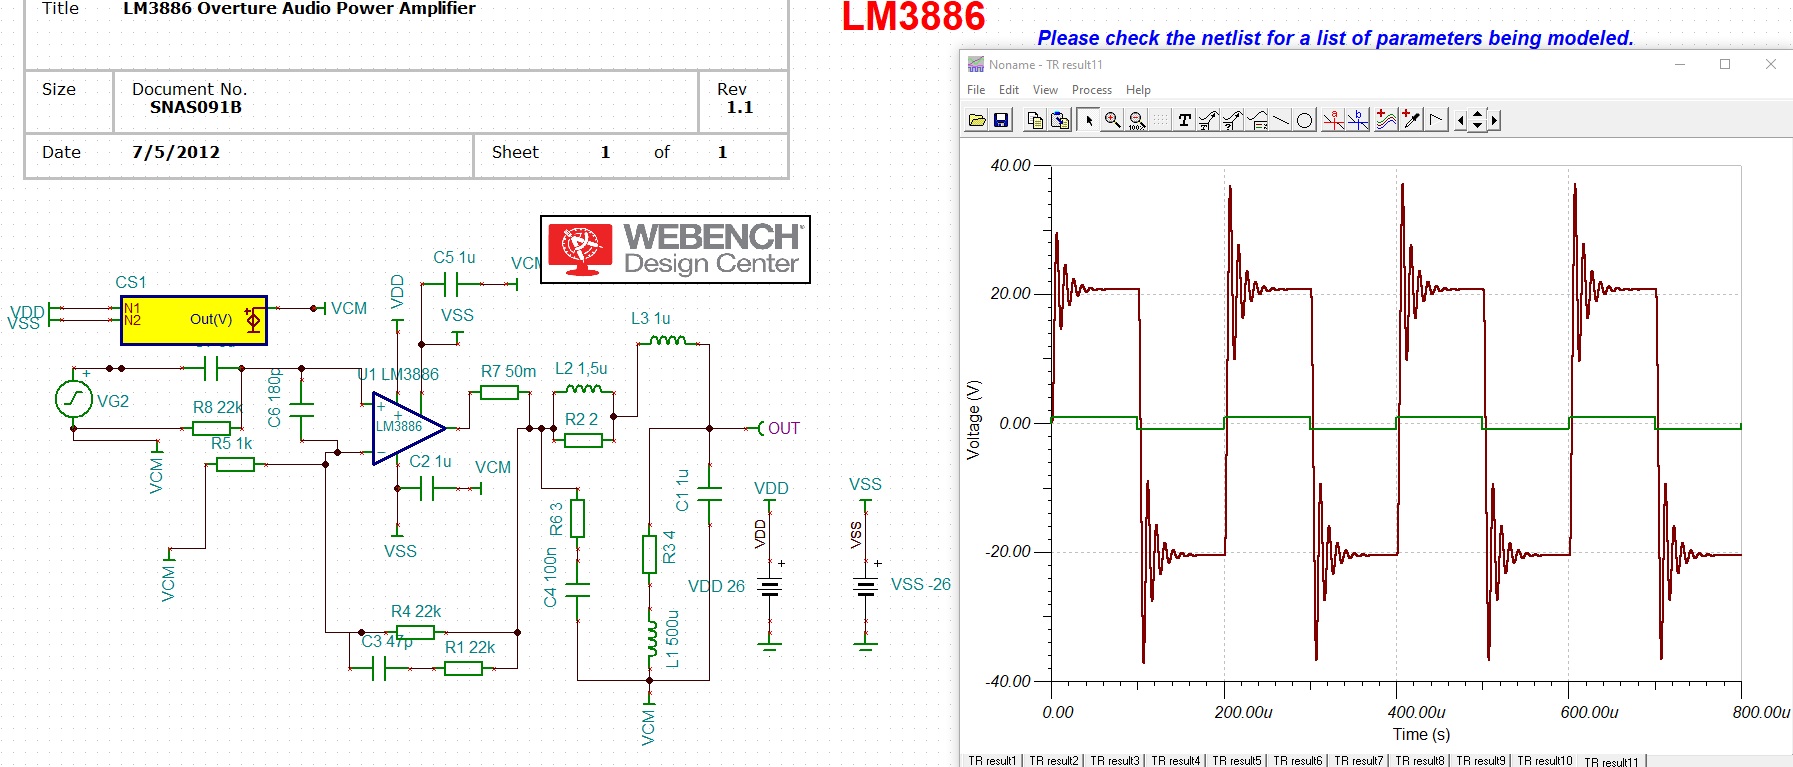Toggle the dotted grid button
This screenshot has height=767, width=1793.
click(x=1160, y=120)
